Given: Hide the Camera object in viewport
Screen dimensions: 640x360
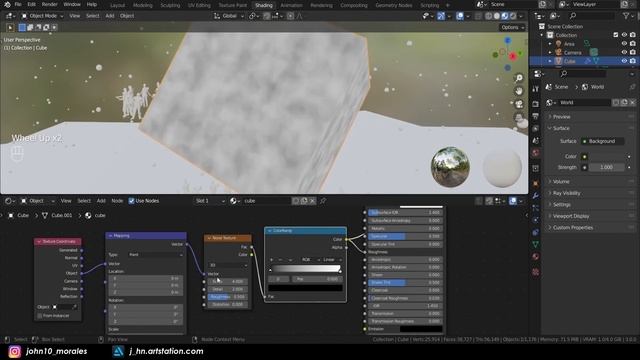Looking at the screenshot, I should tap(624, 52).
